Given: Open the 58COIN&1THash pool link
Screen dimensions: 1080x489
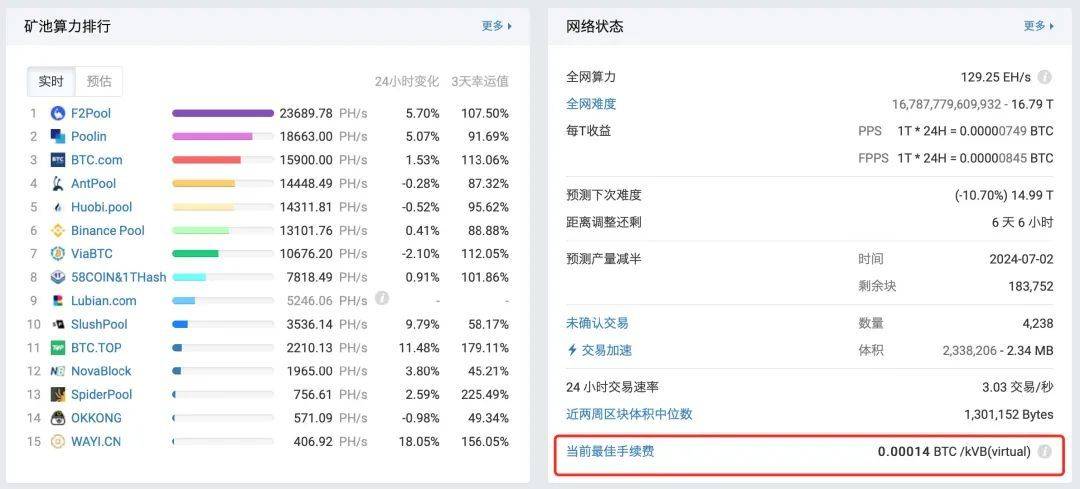Looking at the screenshot, I should click(x=118, y=278).
